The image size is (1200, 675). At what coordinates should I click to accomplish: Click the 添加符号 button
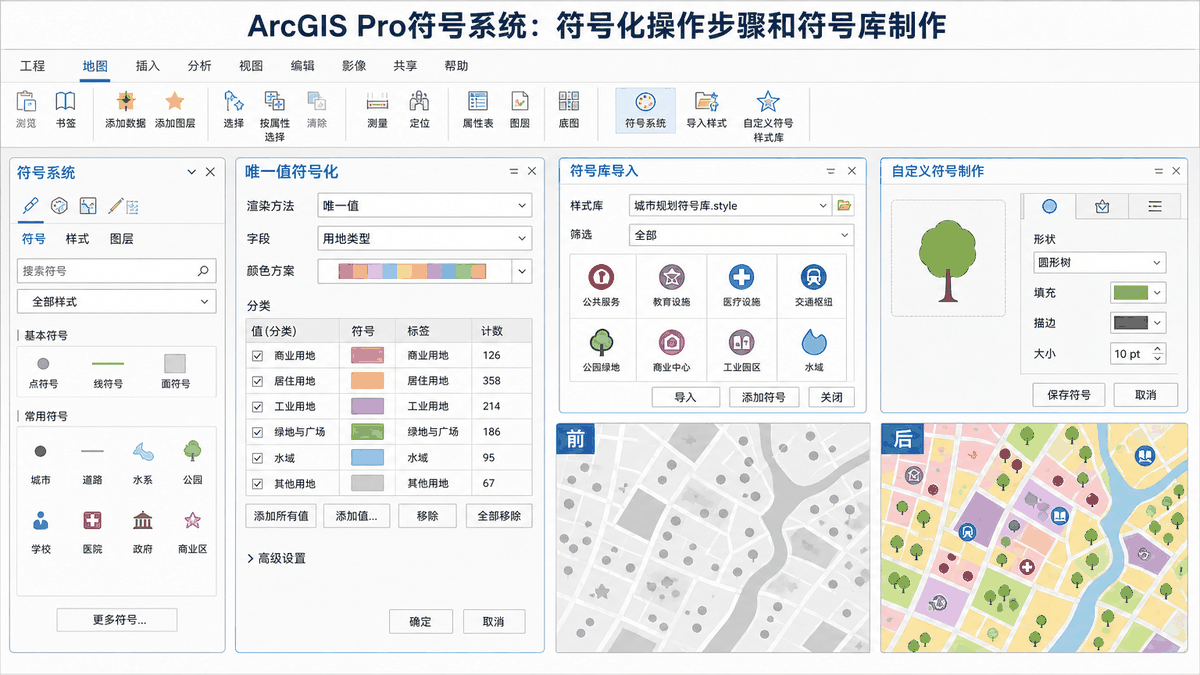point(763,397)
